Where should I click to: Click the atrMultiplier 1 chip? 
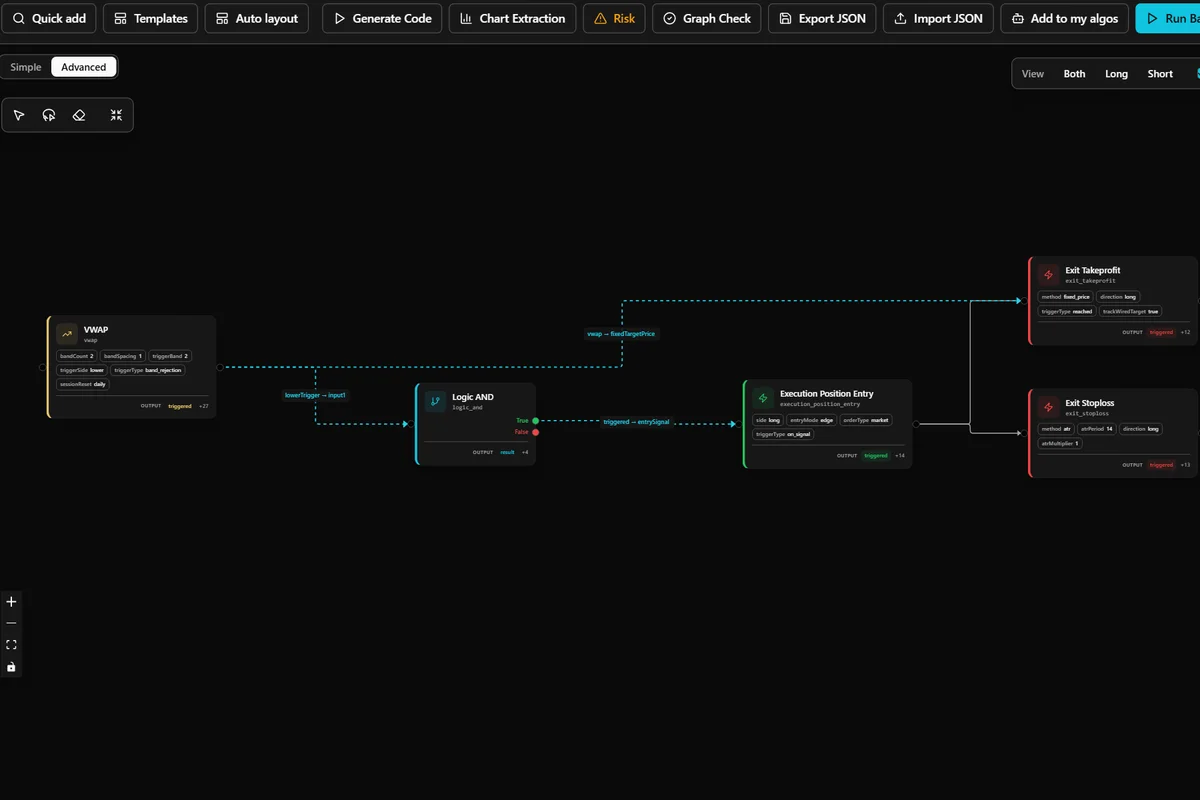[1060, 443]
